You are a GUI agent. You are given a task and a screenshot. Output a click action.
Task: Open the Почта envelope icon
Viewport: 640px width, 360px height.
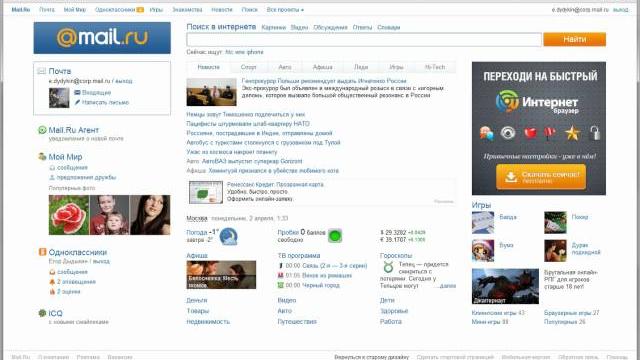click(42, 71)
